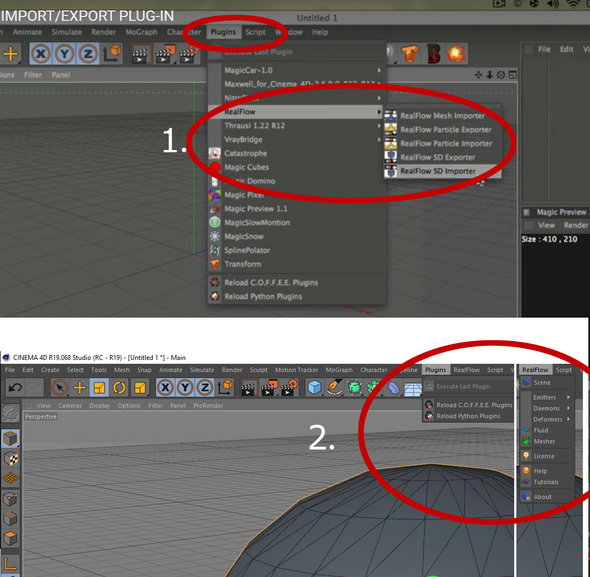
Task: Select the Scale tool in lower toolbar
Action: [x=99, y=387]
